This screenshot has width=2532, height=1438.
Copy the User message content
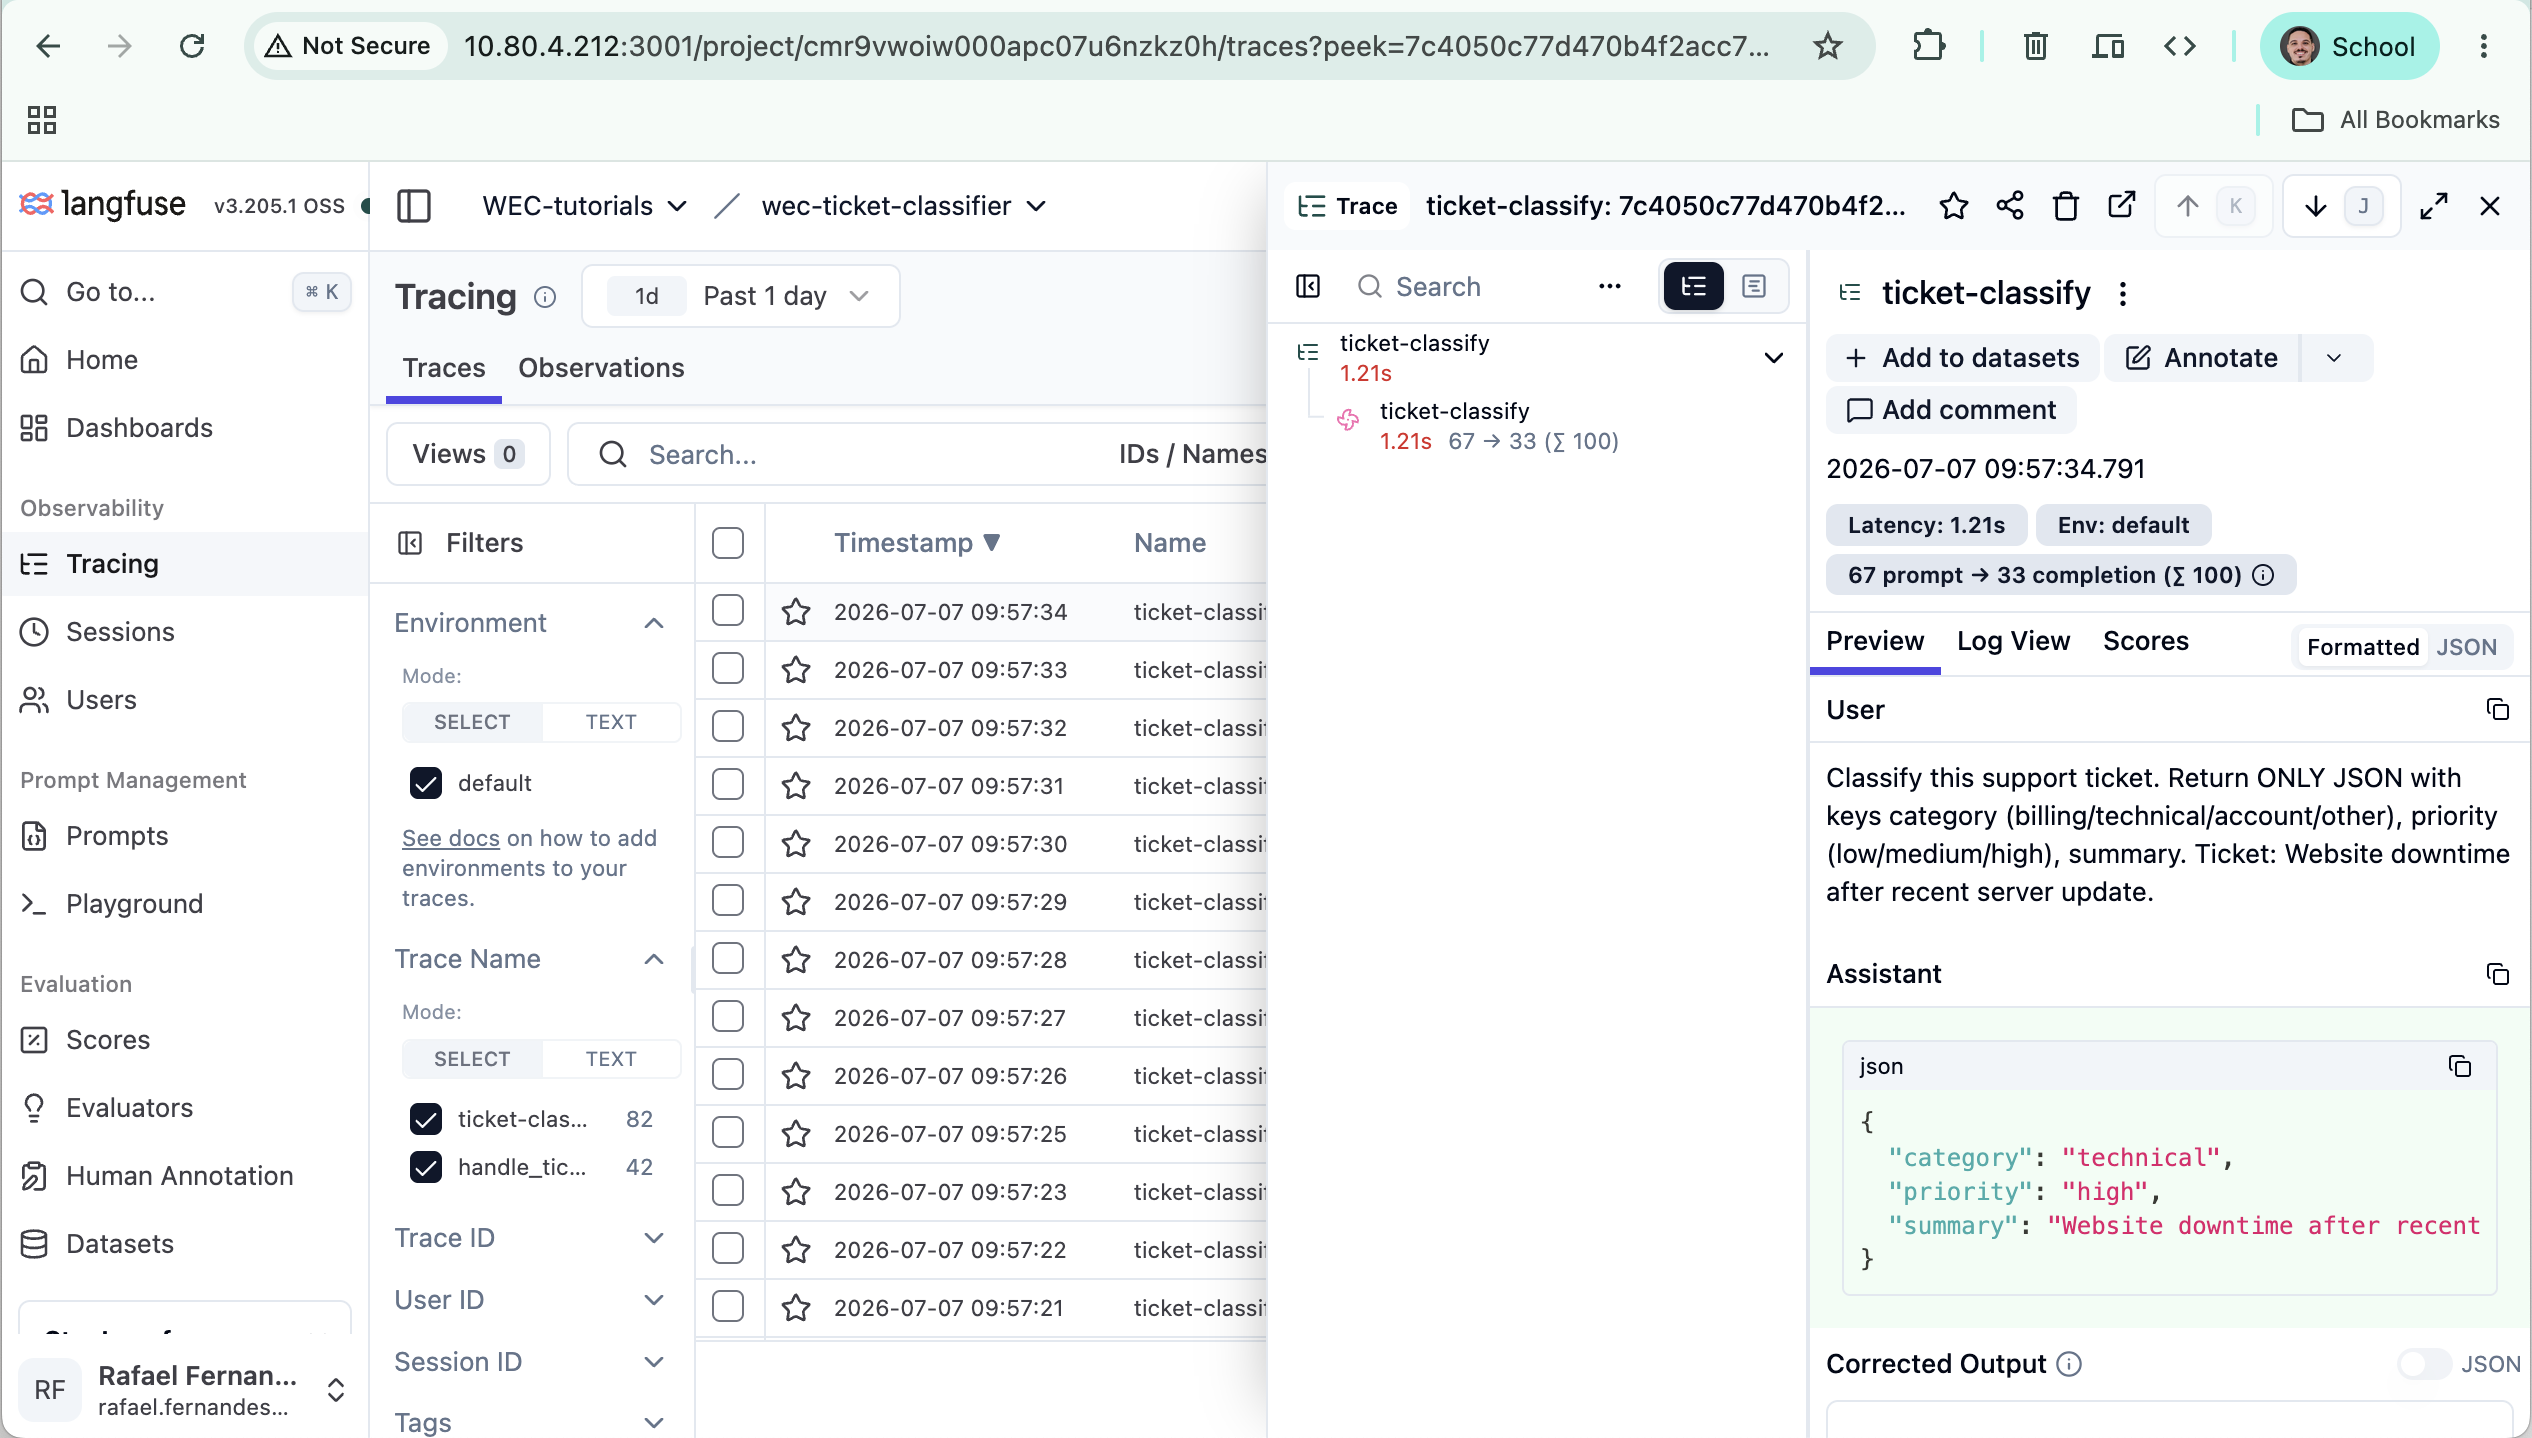click(2497, 709)
